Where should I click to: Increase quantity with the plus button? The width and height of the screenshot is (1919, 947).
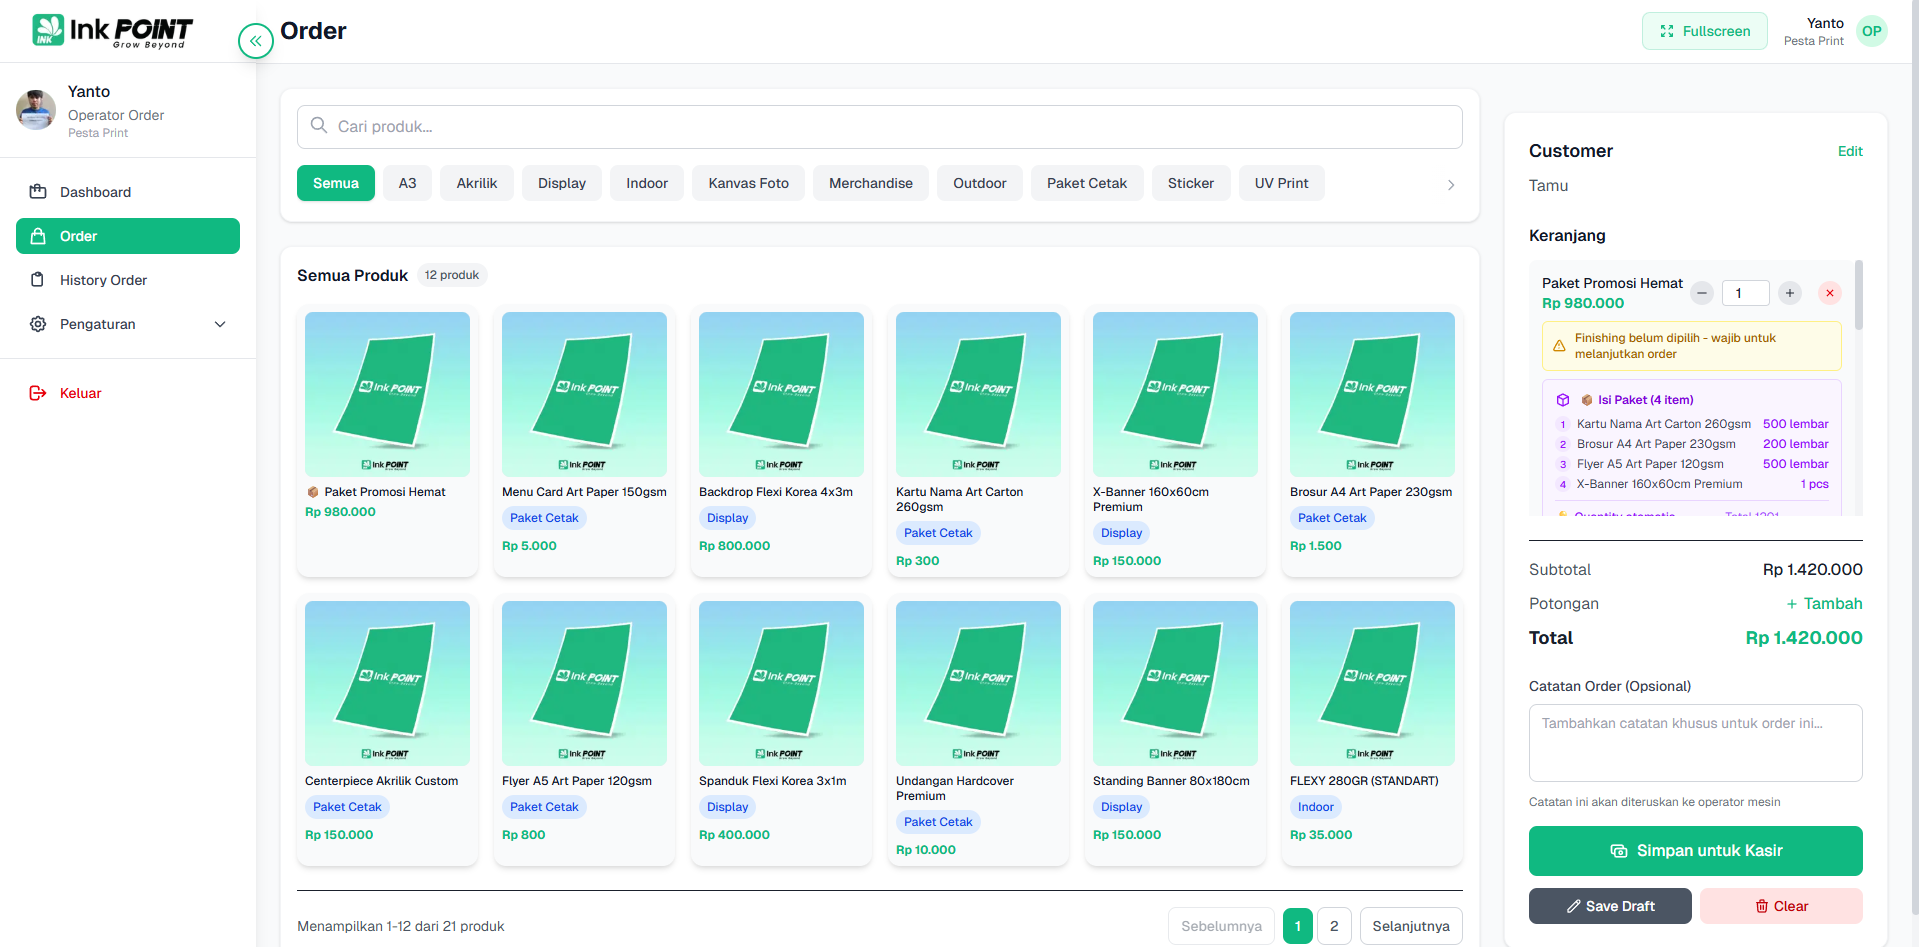point(1789,293)
